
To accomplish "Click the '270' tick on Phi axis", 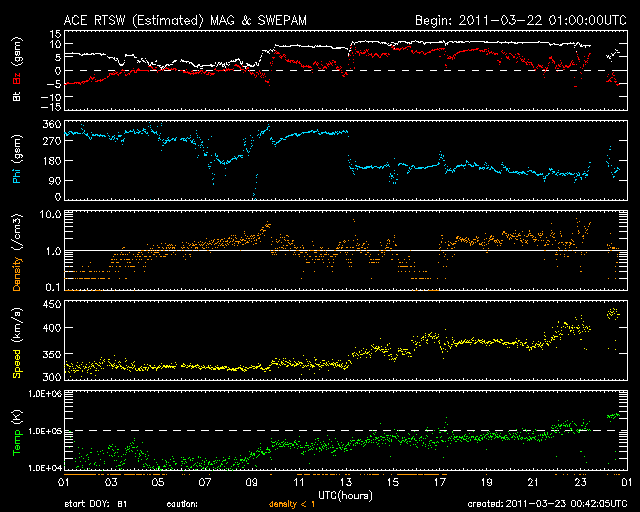I will (x=52, y=141).
